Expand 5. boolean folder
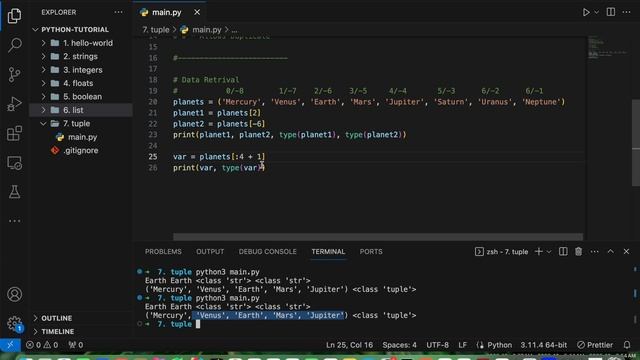Screen dimensions: 640x360 (x=81, y=97)
